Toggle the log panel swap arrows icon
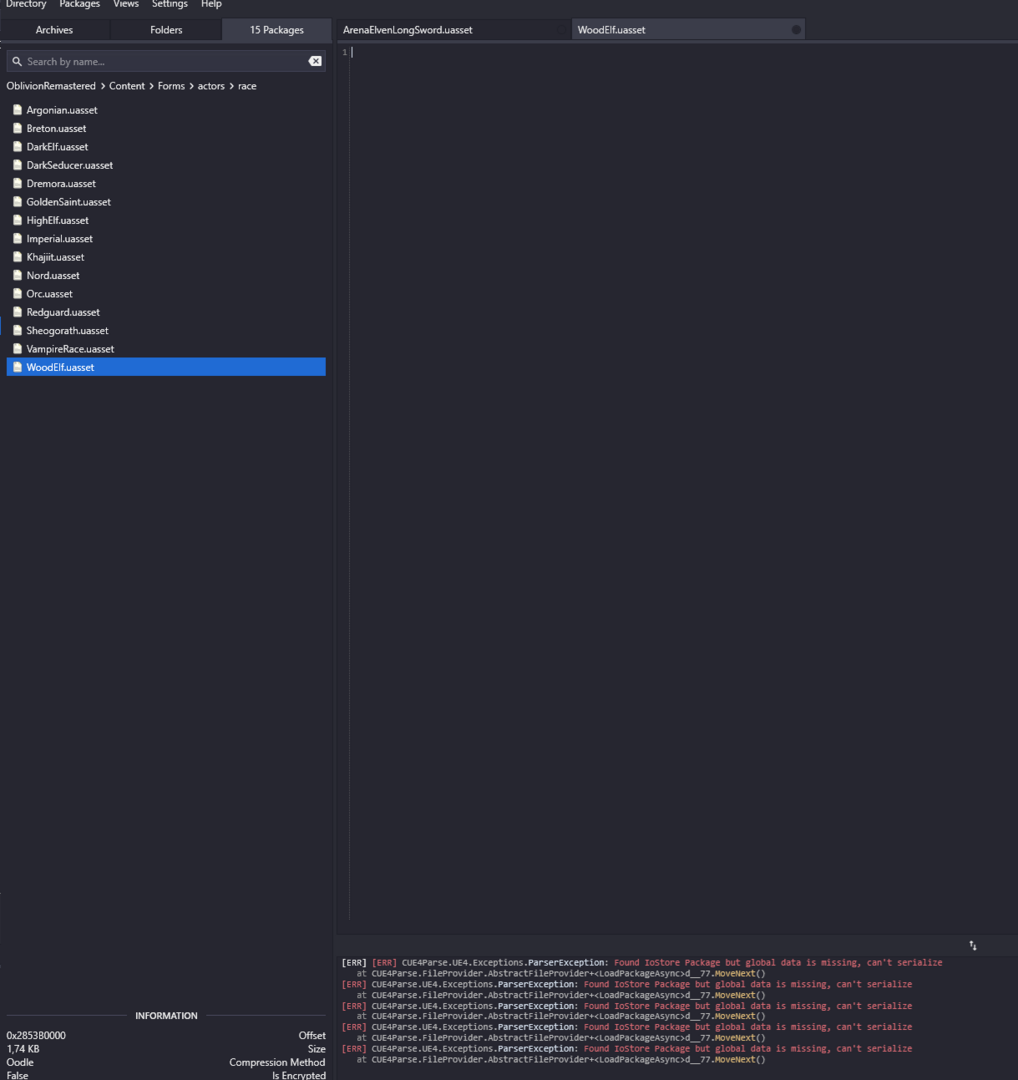1018x1080 pixels. coord(973,946)
